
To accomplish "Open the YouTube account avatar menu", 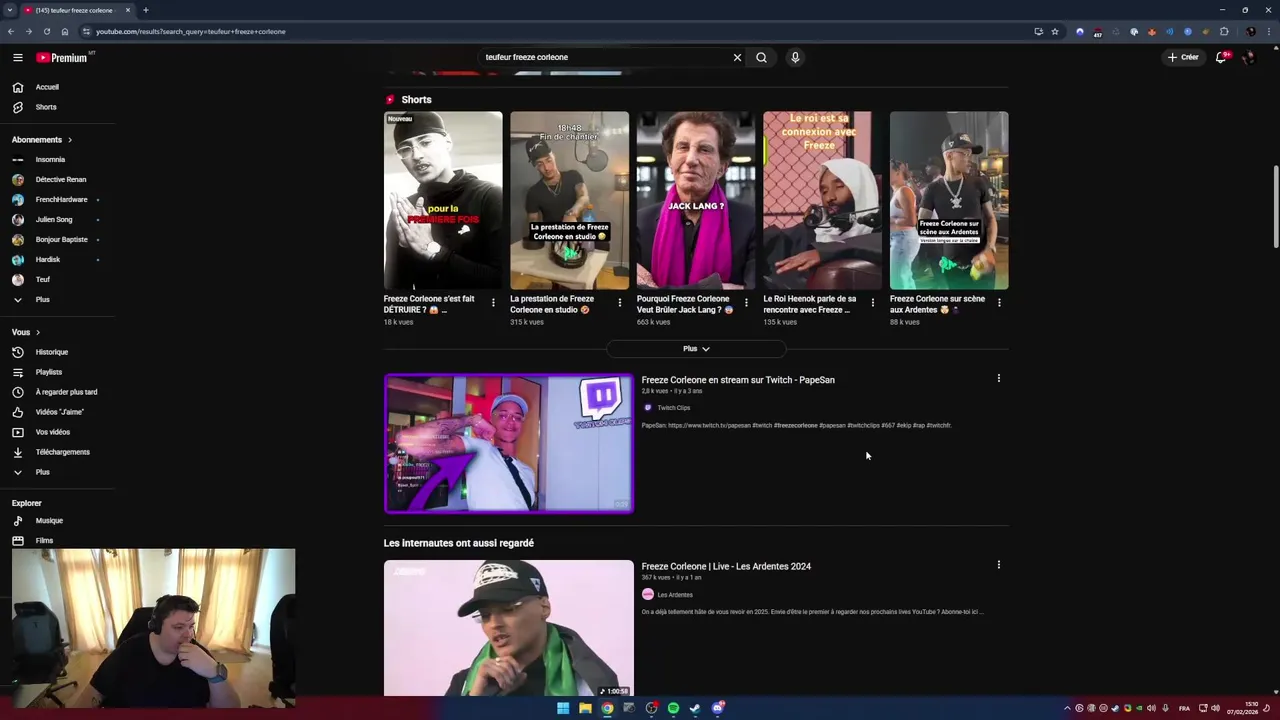I will 1249,57.
